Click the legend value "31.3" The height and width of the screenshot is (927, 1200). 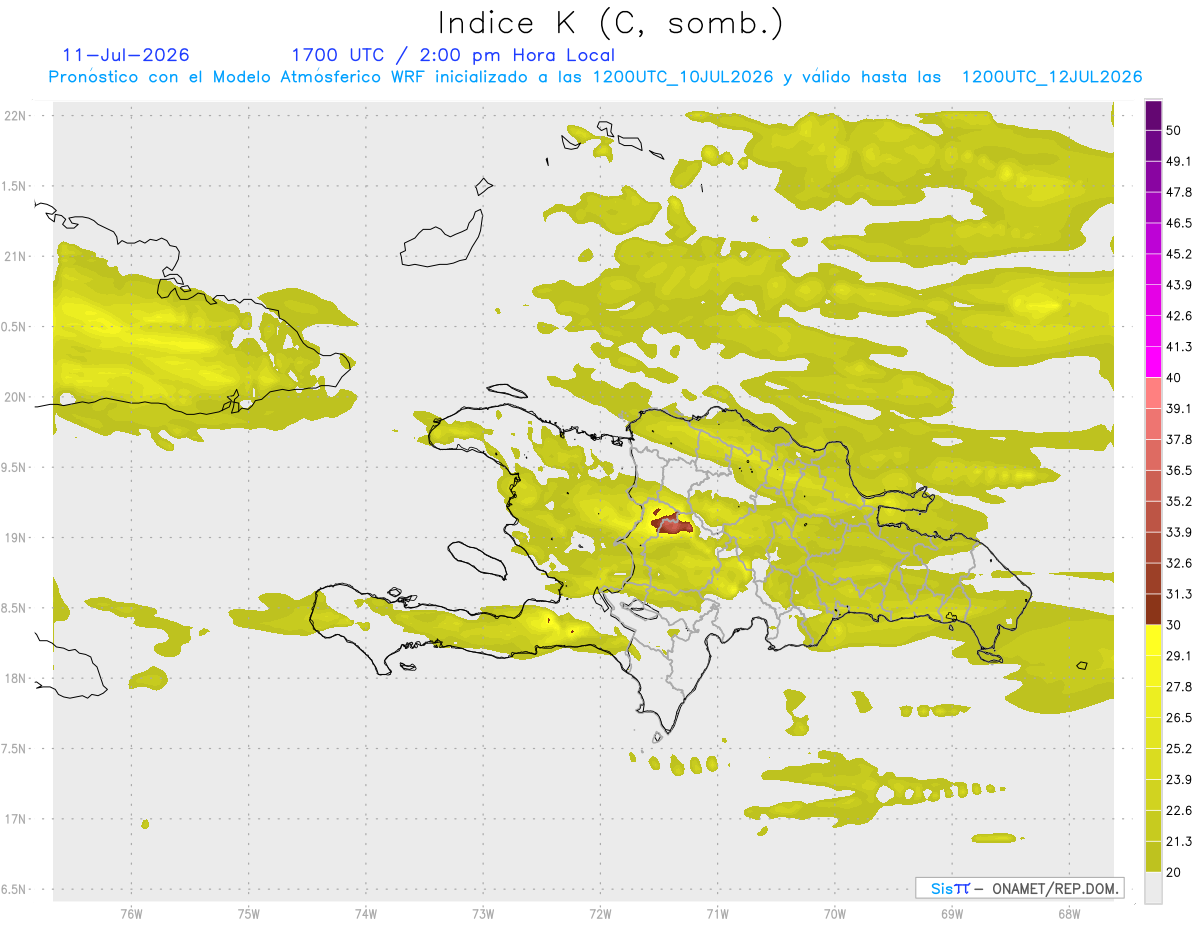[1179, 594]
